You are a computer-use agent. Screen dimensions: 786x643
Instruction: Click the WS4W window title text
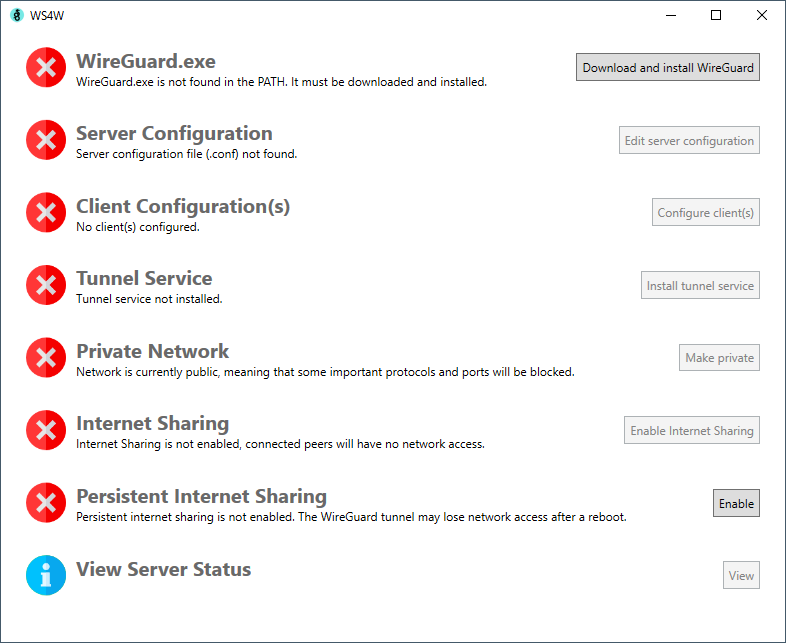coord(47,16)
